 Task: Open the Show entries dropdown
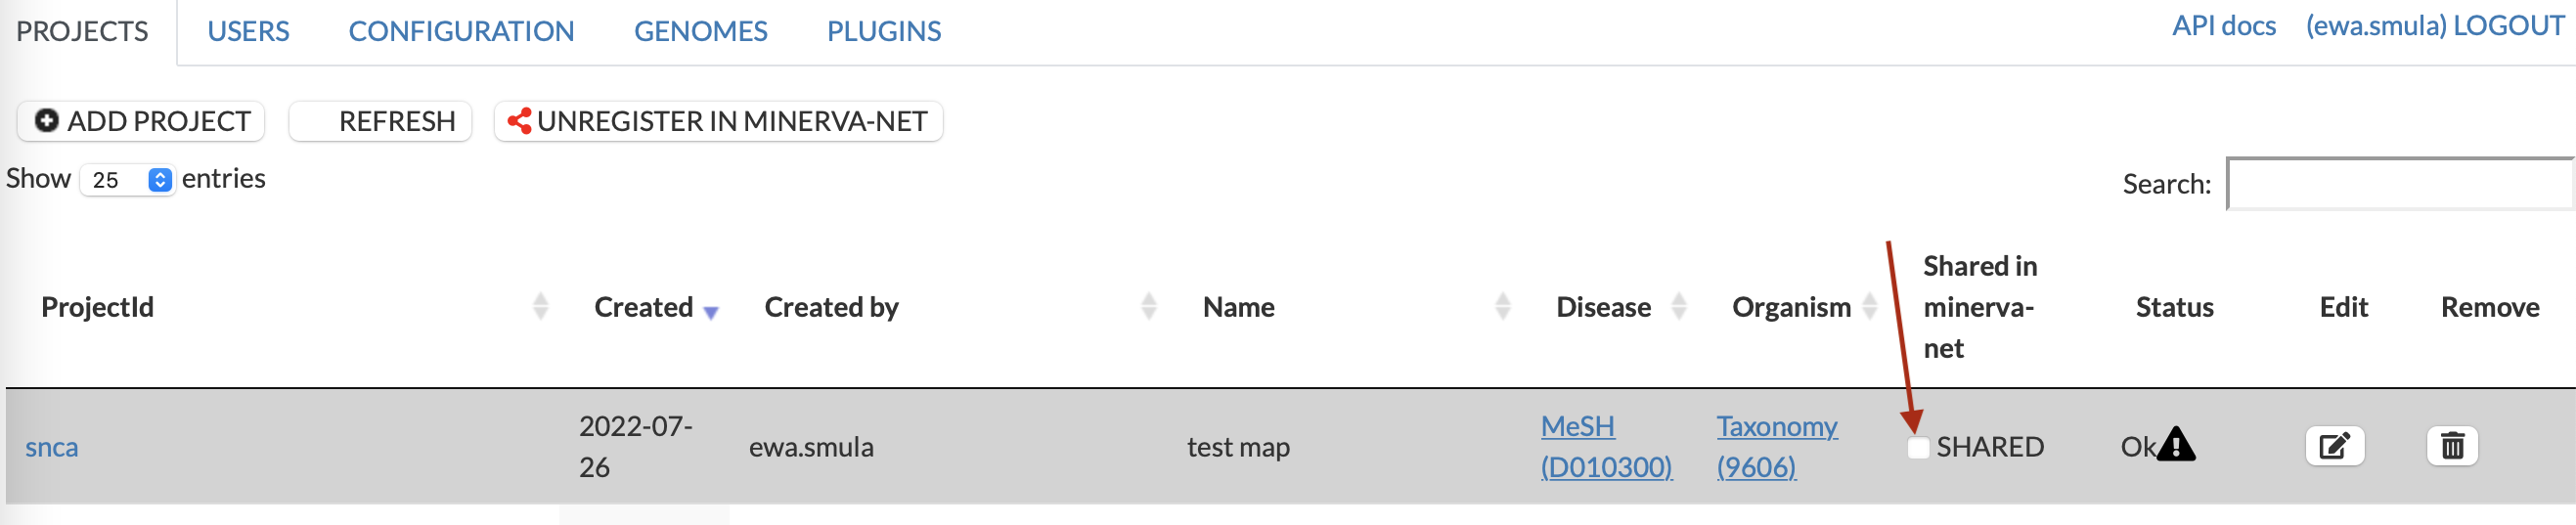128,180
